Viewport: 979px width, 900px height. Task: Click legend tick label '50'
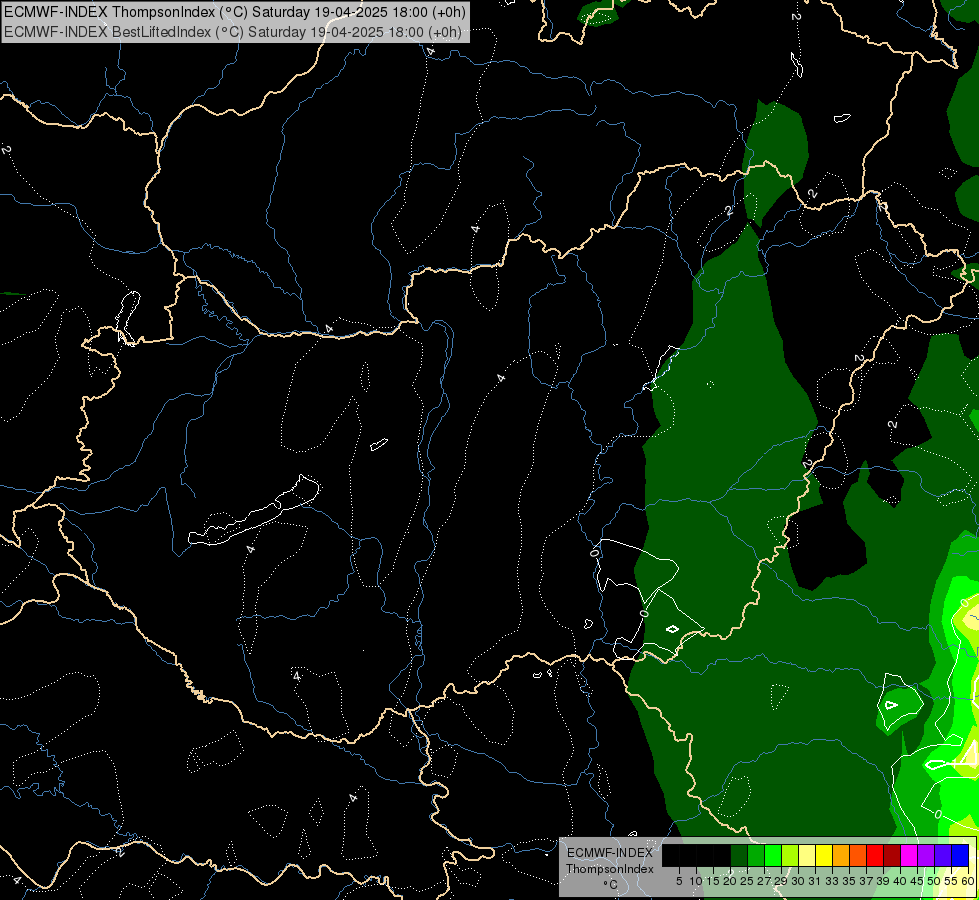click(x=935, y=881)
